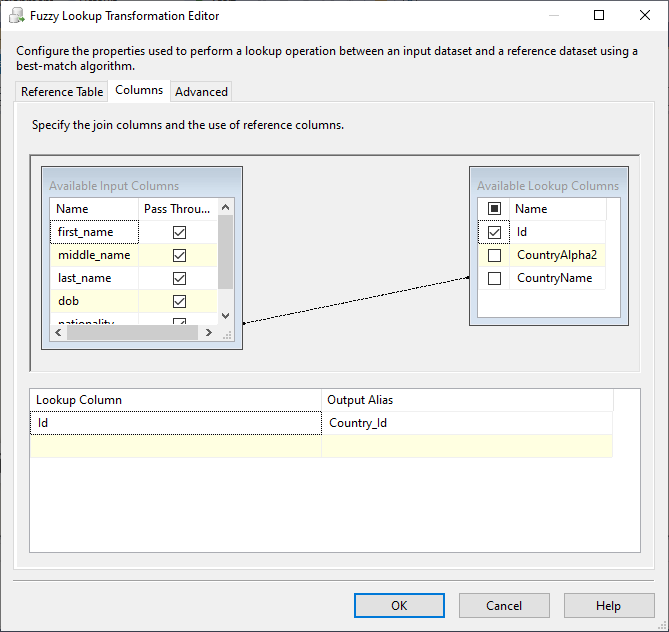
Task: Uncheck Pass Through for middle_name
Action: point(180,255)
